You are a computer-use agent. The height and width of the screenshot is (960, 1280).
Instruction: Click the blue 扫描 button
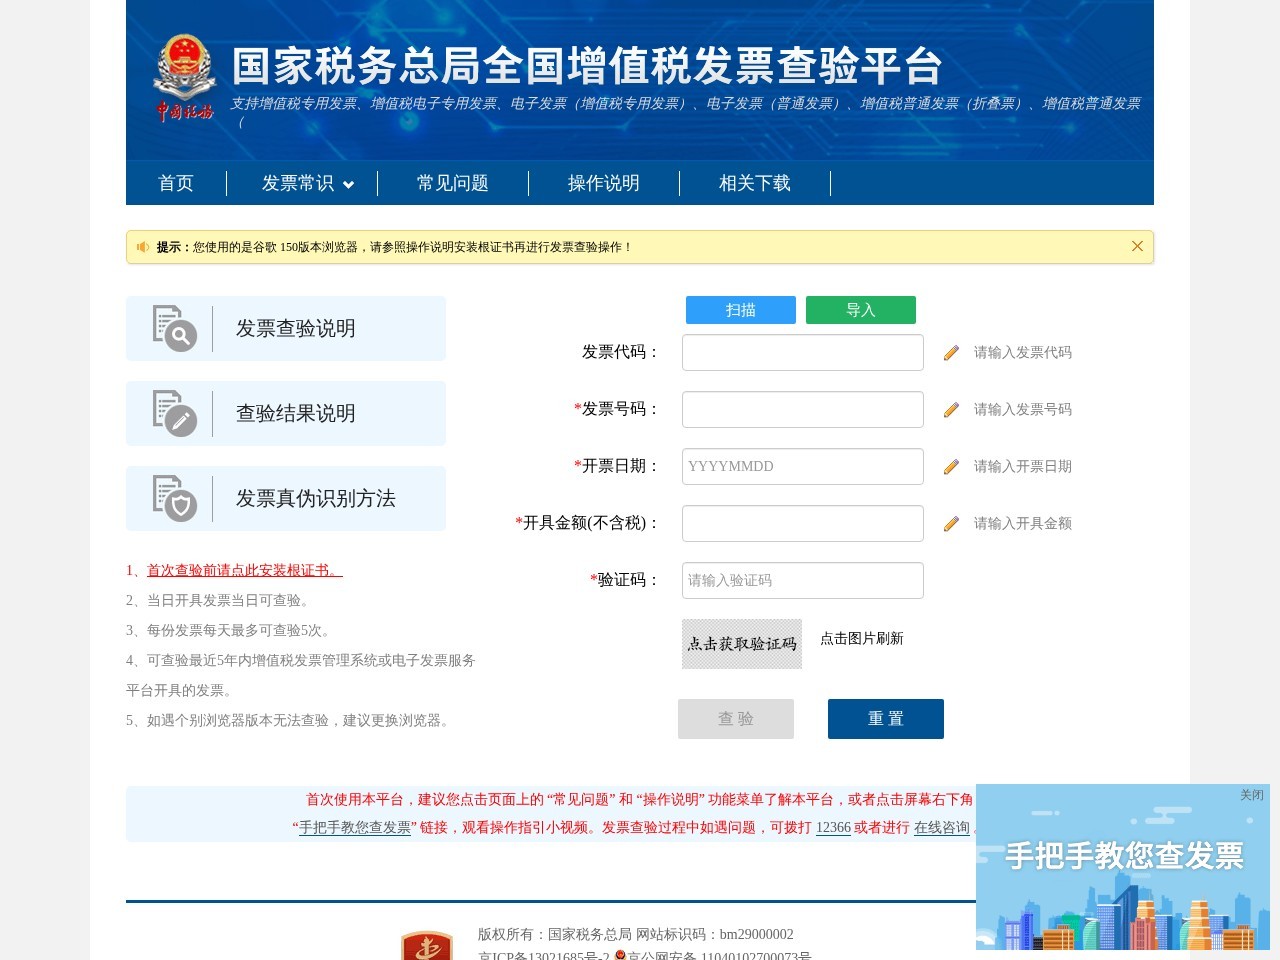(x=741, y=310)
